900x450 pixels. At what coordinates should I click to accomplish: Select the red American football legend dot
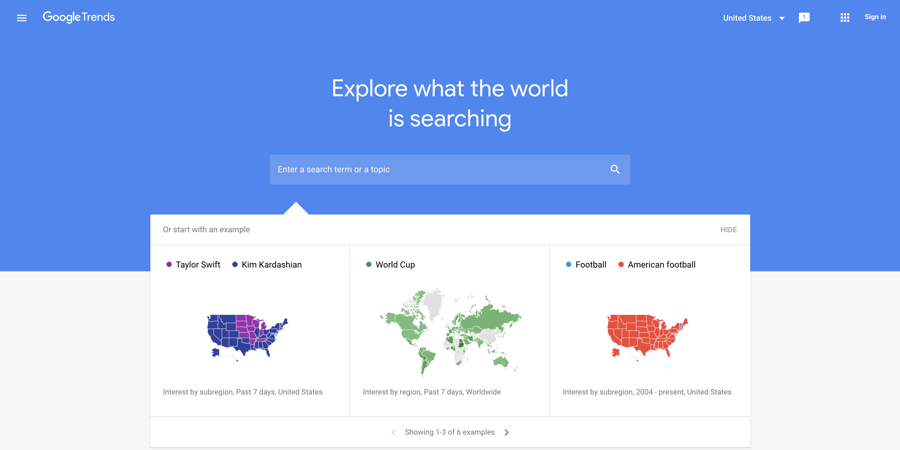(620, 265)
